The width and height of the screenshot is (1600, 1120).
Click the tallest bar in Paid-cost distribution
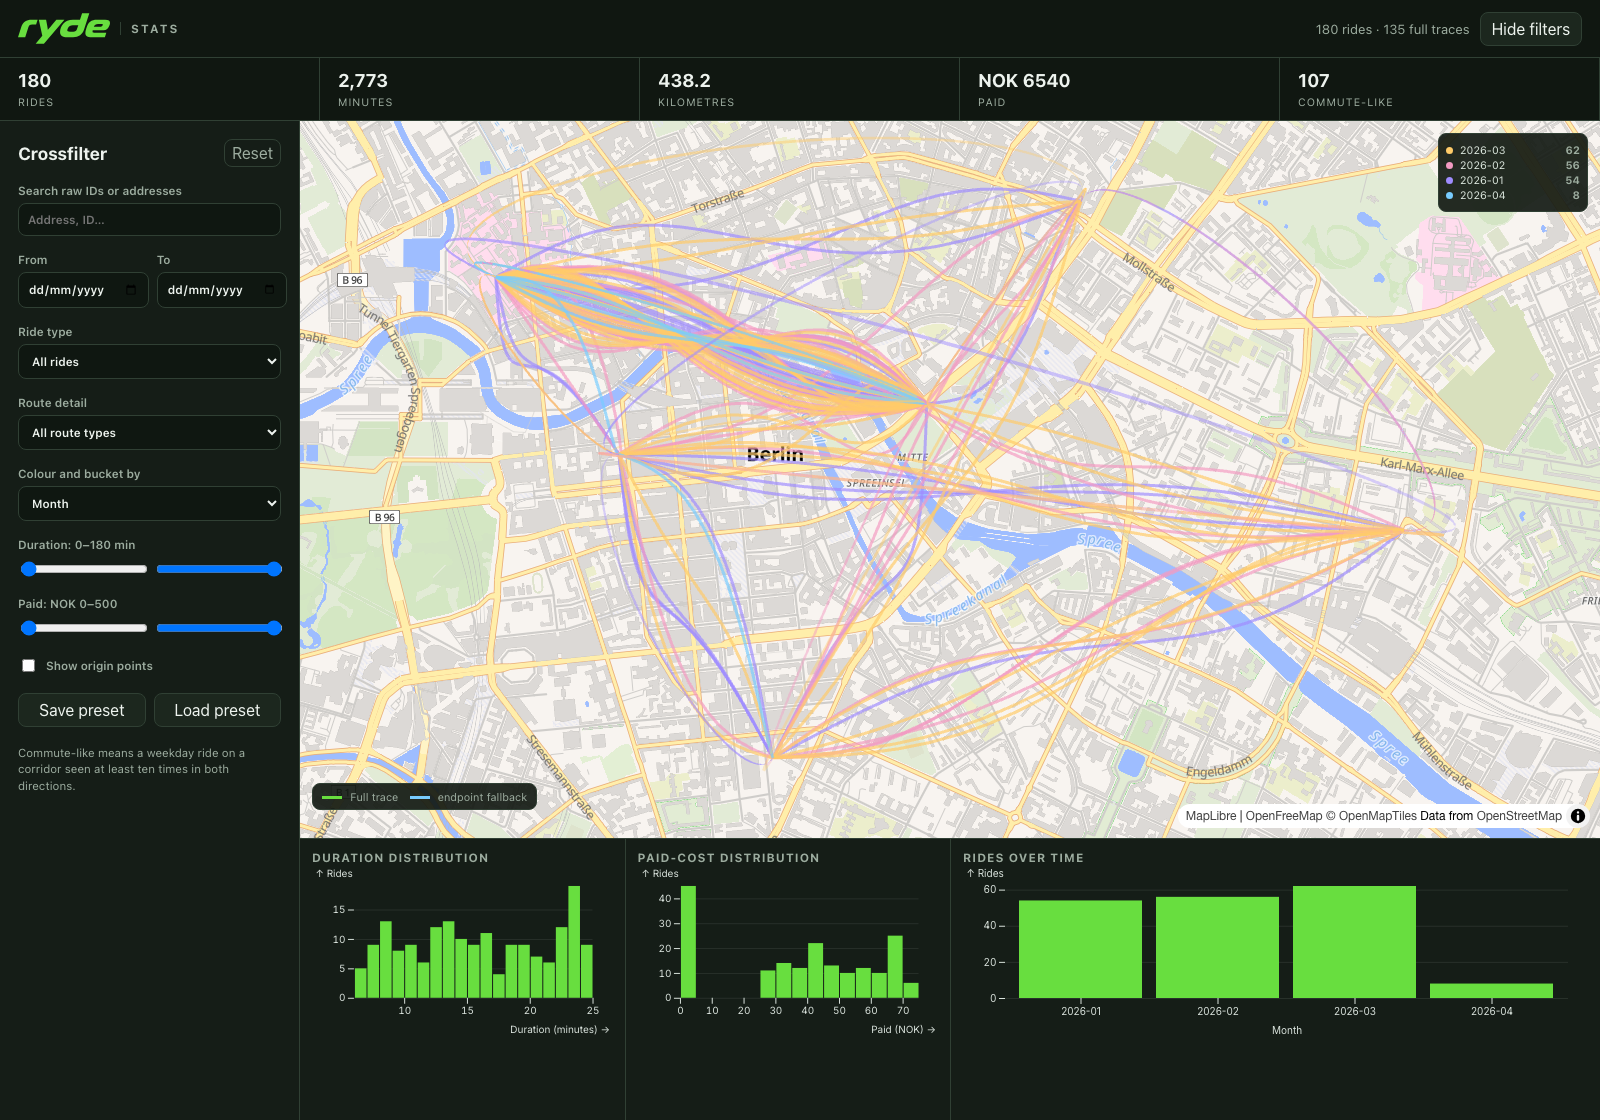tap(688, 942)
